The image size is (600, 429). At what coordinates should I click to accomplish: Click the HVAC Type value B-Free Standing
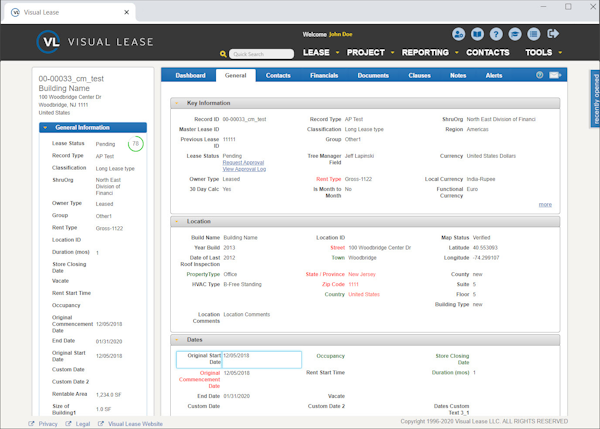pyautogui.click(x=243, y=284)
